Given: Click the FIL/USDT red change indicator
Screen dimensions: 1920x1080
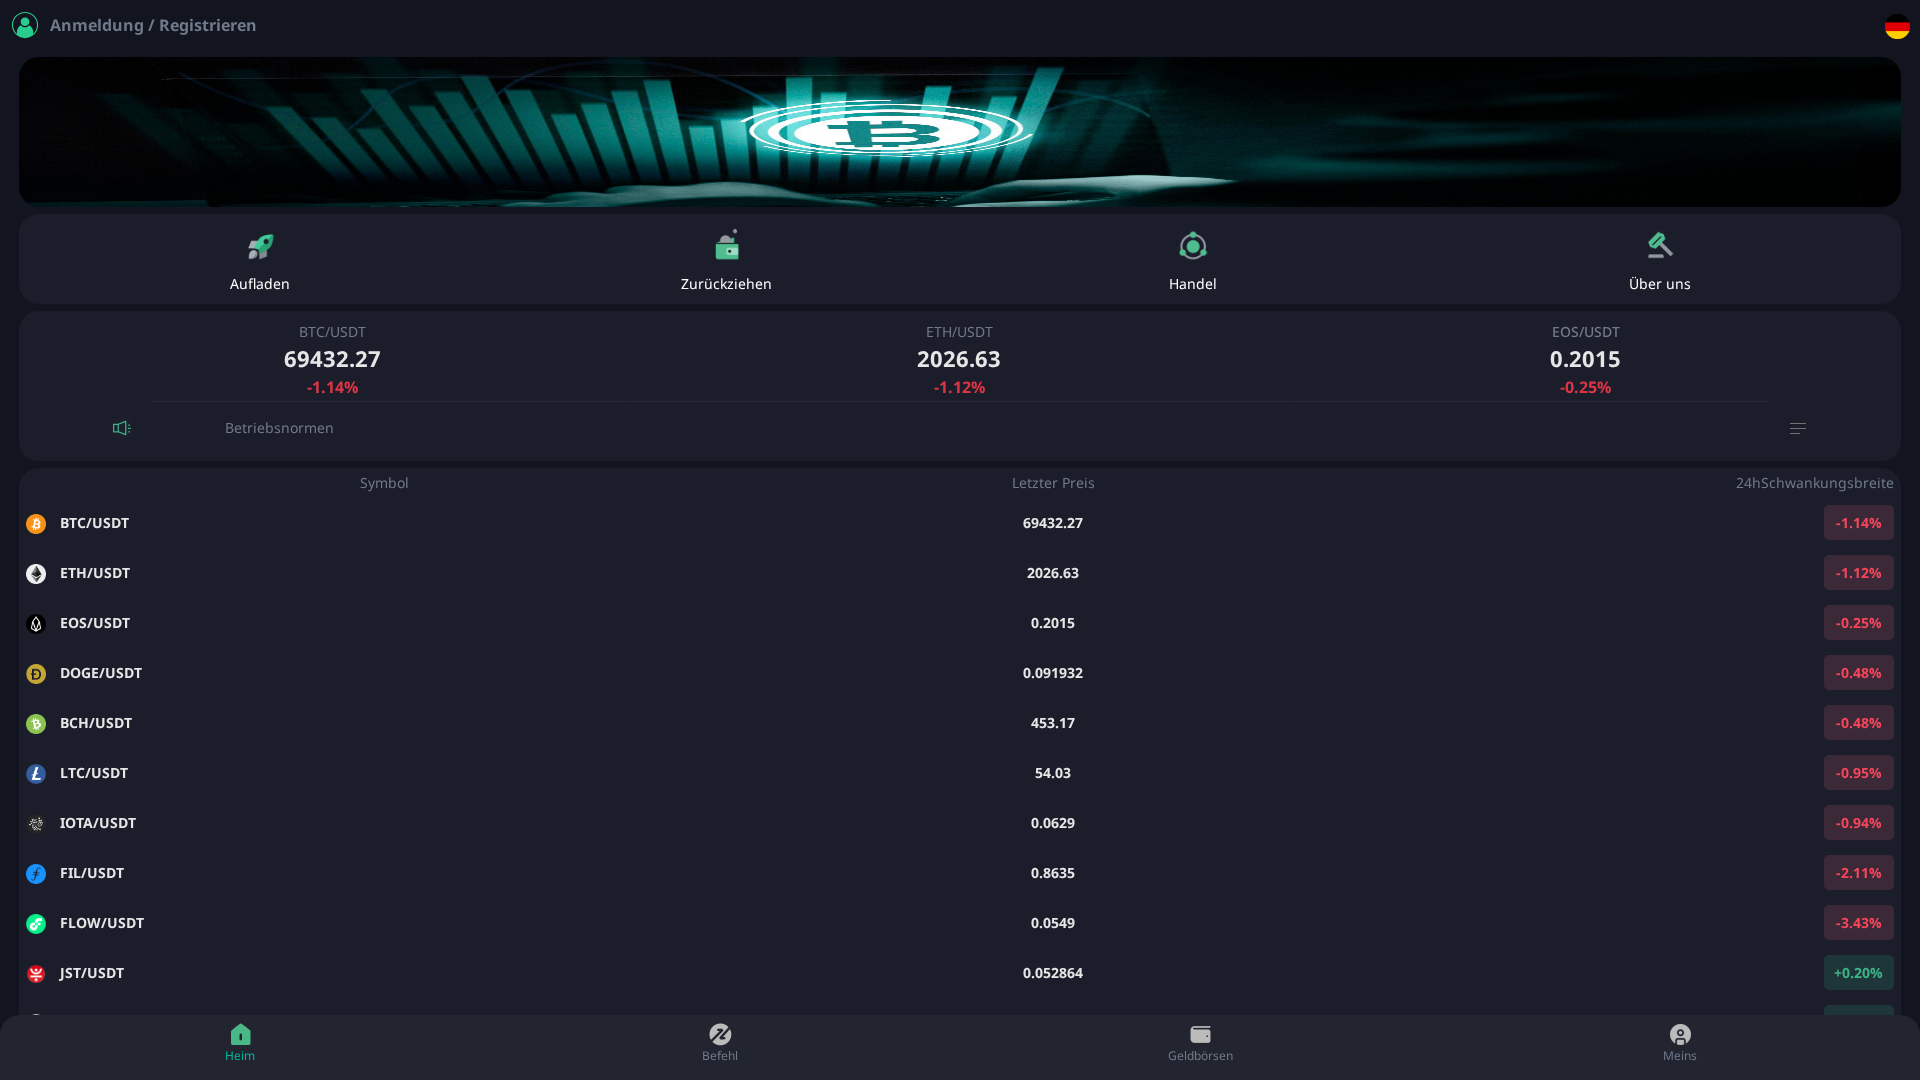Looking at the screenshot, I should pyautogui.click(x=1858, y=872).
